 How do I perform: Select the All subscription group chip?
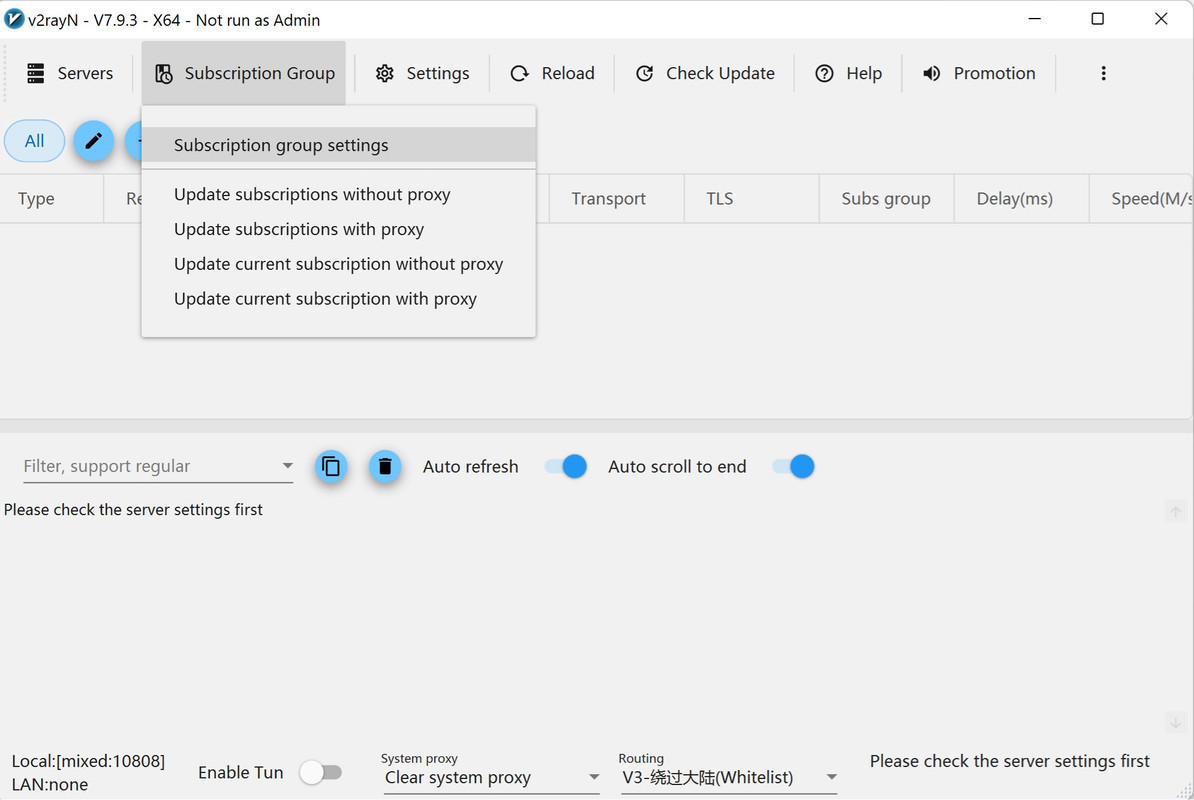(34, 141)
